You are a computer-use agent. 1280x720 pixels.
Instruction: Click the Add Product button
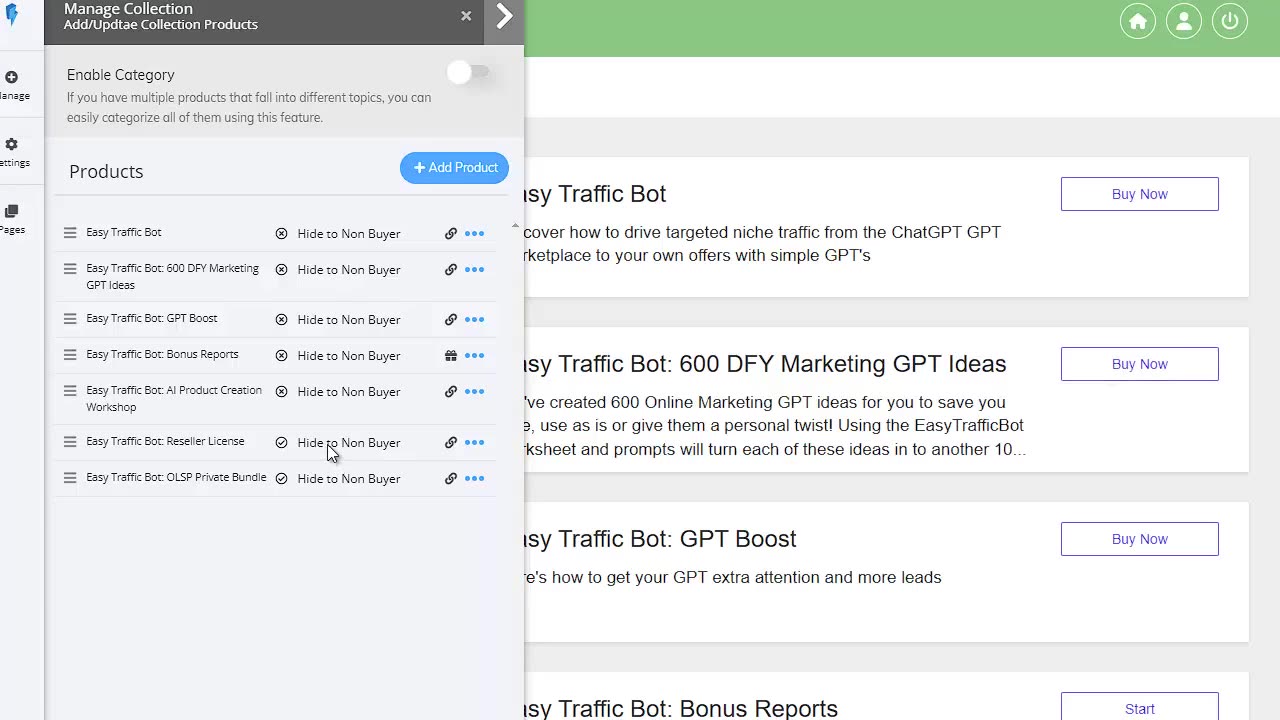(455, 168)
